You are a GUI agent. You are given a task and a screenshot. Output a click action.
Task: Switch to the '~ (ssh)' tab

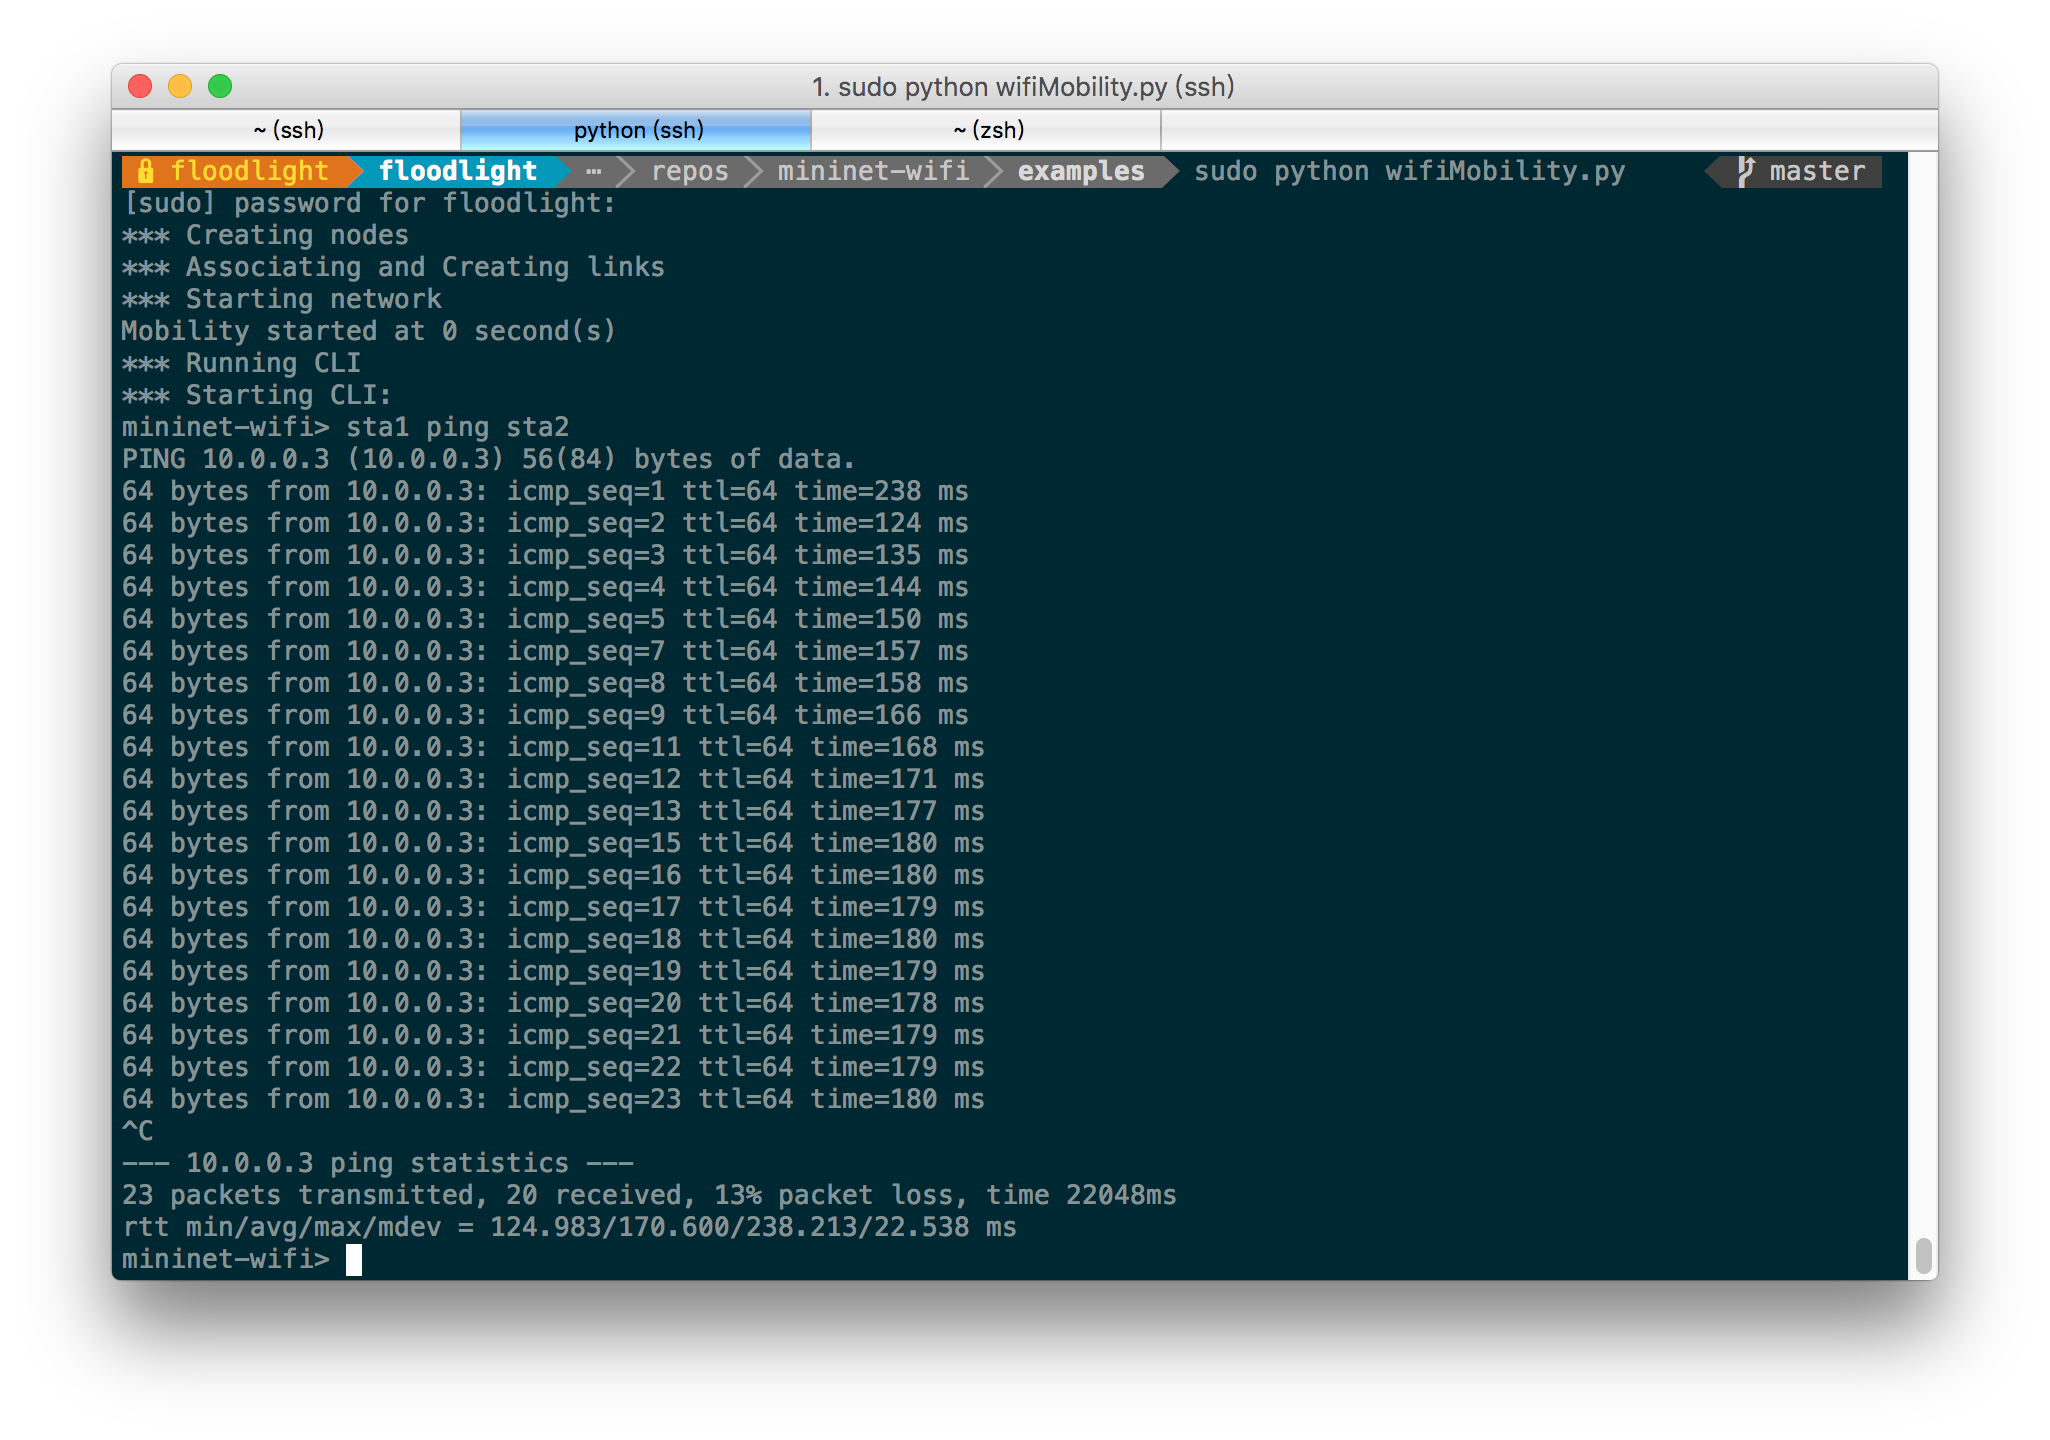point(287,130)
